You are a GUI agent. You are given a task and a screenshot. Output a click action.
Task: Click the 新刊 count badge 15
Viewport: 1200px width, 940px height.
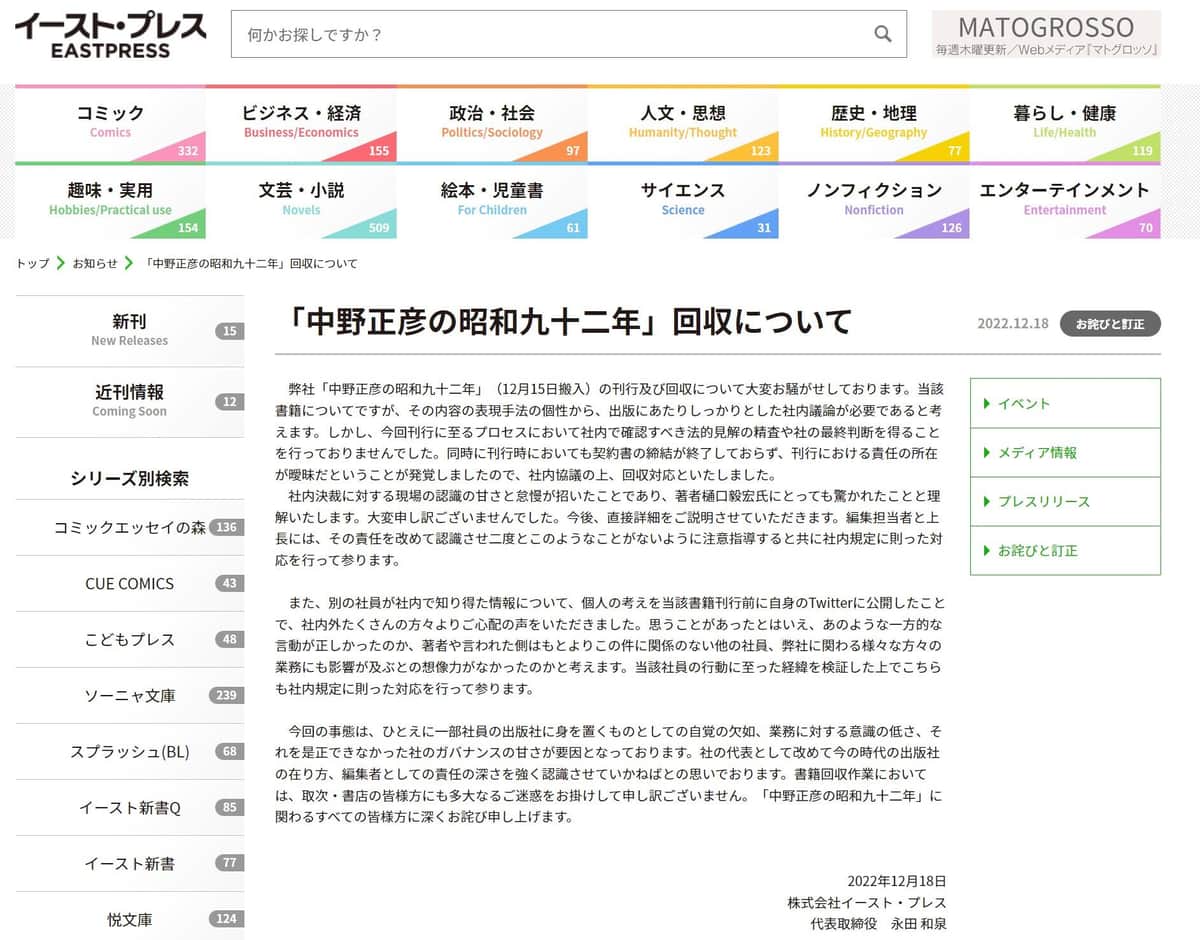pos(230,331)
